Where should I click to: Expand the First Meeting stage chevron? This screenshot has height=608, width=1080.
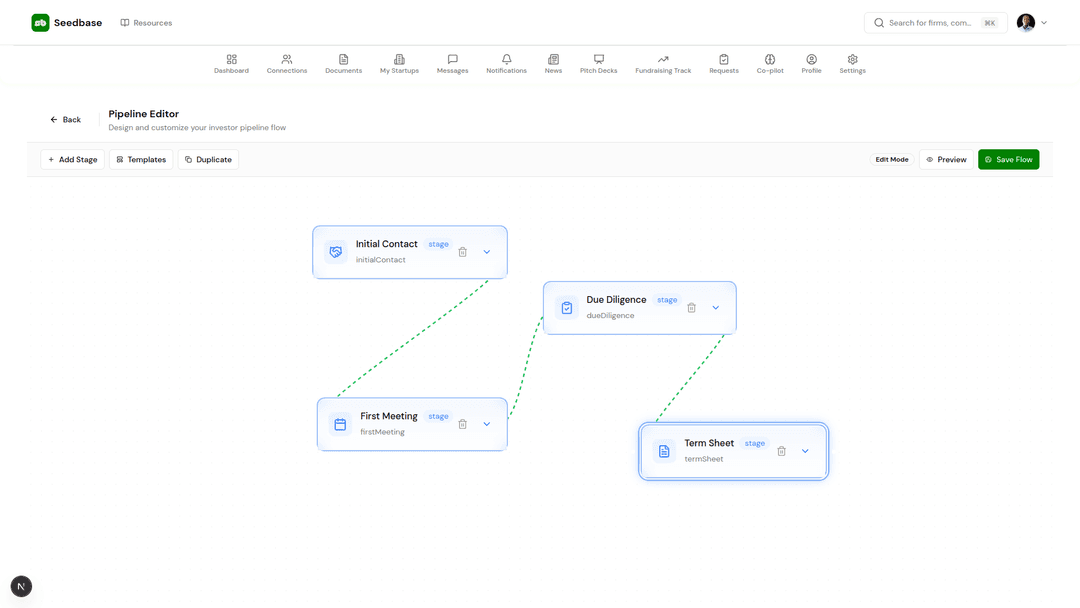487,423
